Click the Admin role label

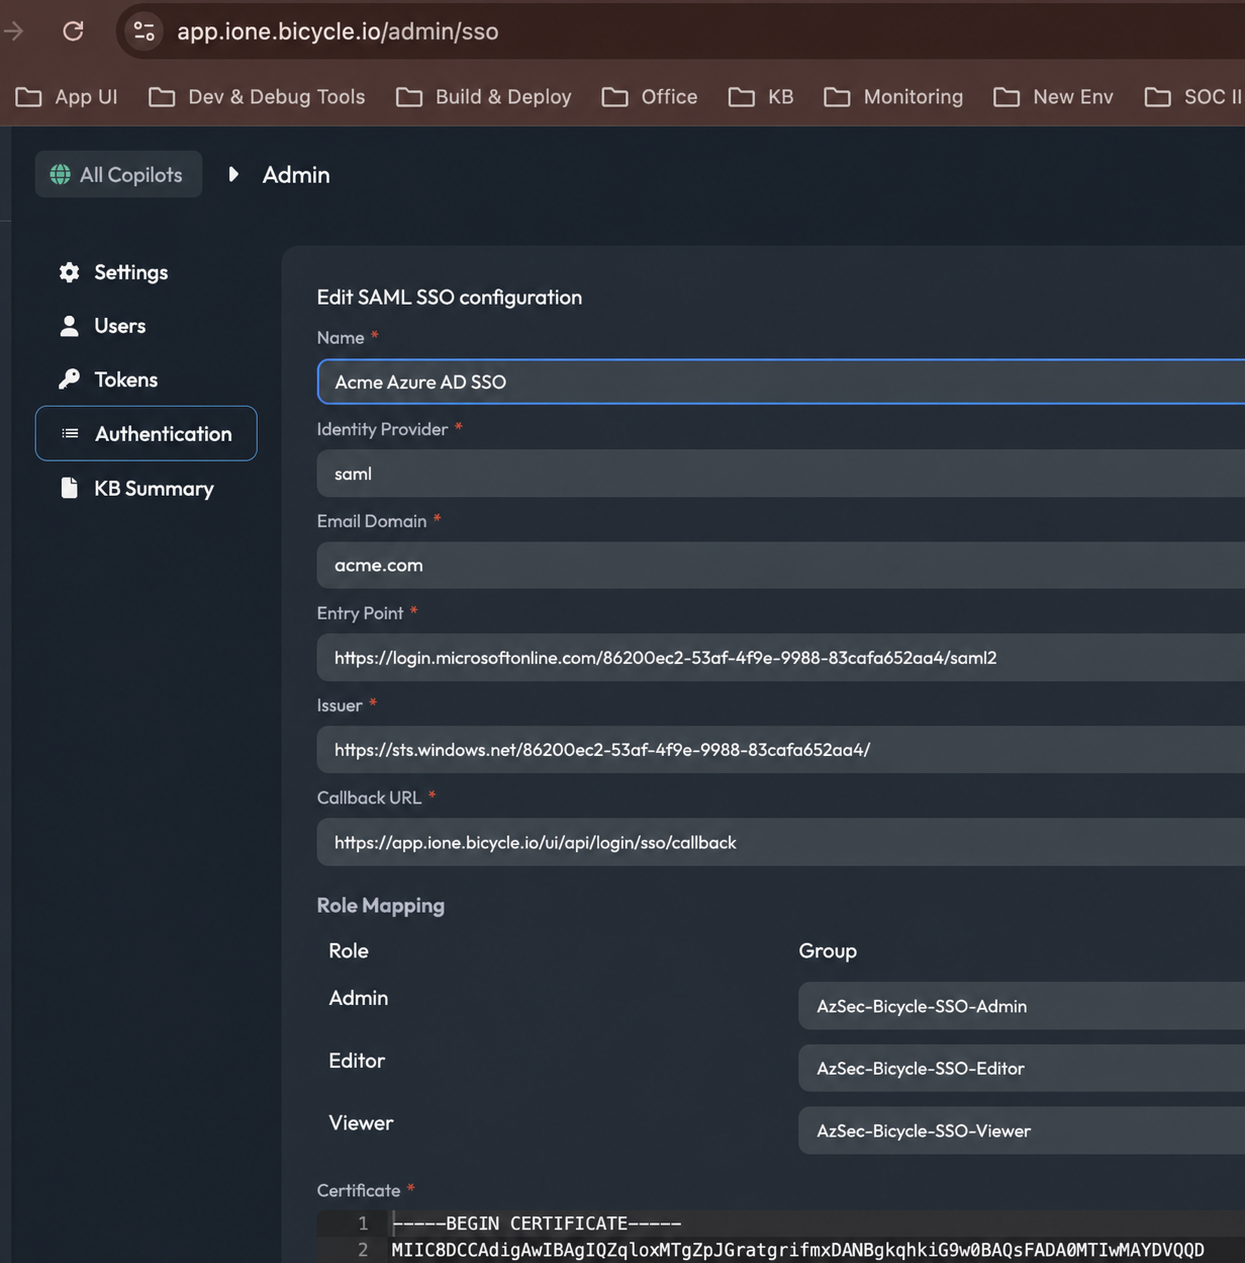coord(359,998)
